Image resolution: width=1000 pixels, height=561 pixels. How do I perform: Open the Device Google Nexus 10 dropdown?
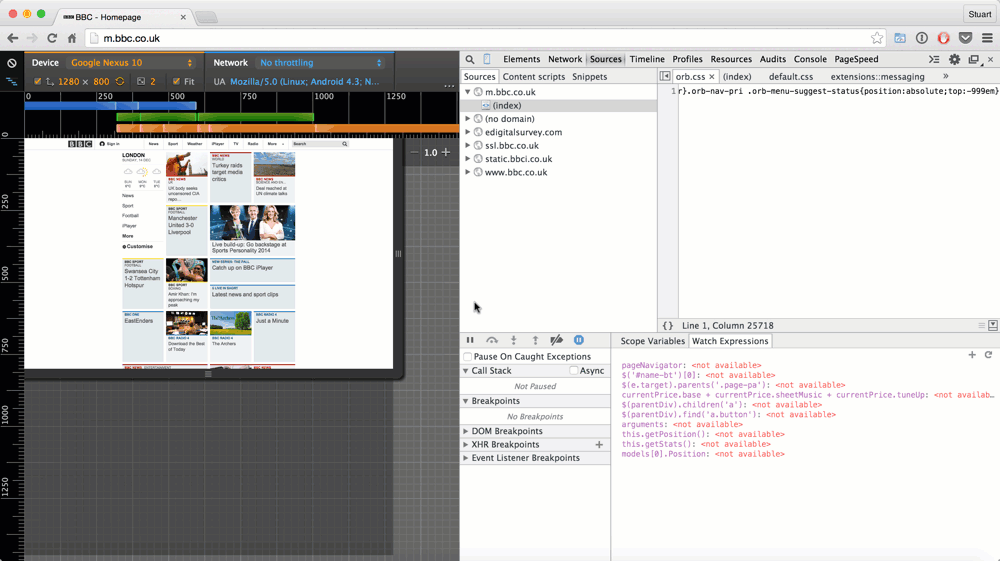pos(131,62)
